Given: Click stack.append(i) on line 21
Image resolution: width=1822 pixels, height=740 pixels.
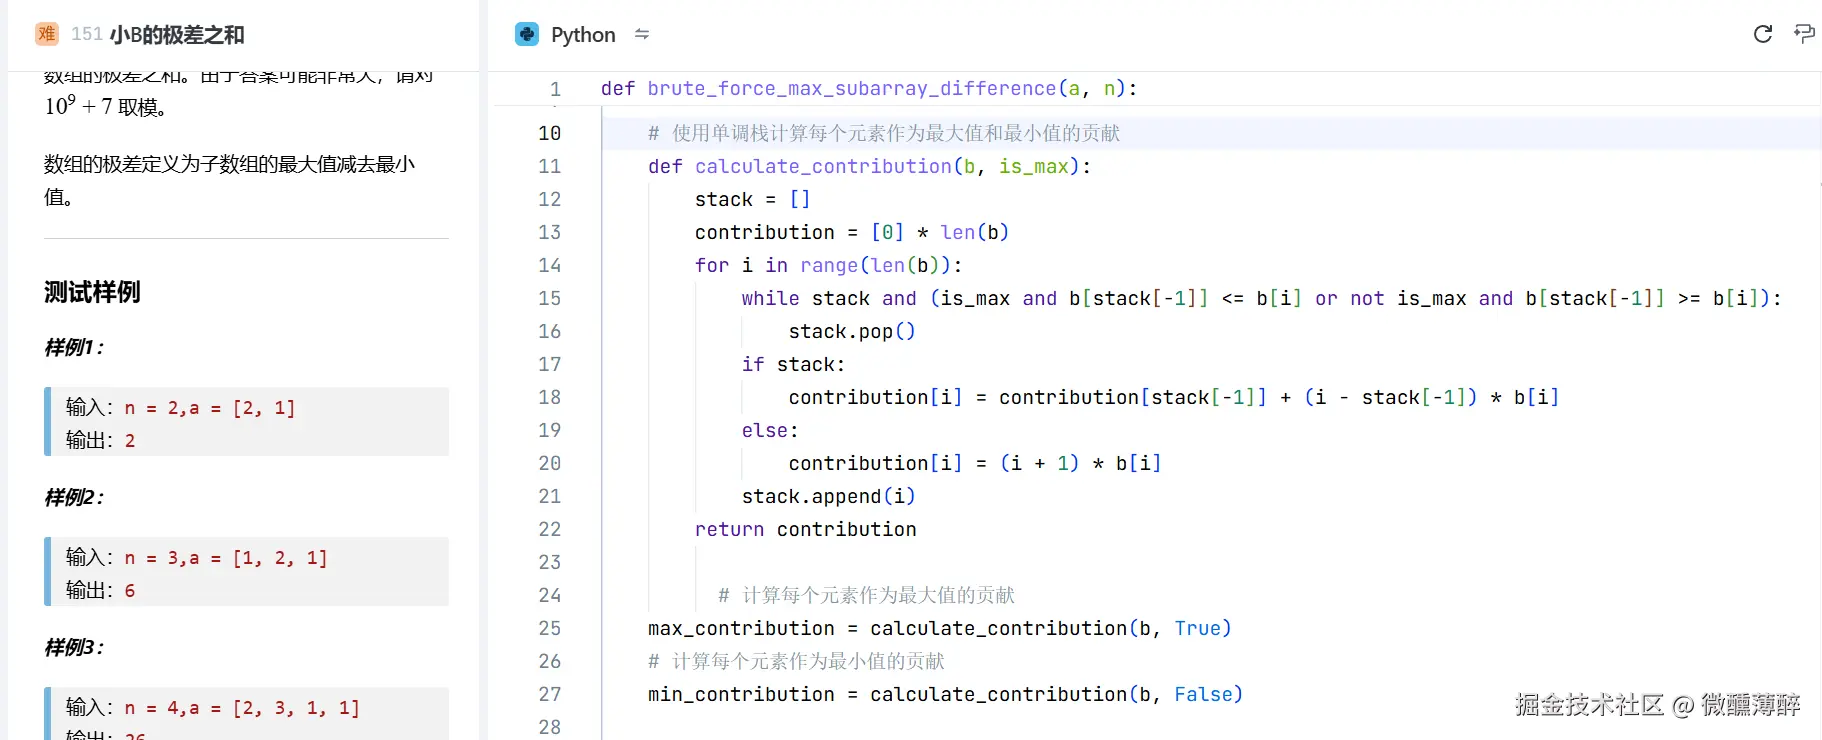Looking at the screenshot, I should pyautogui.click(x=828, y=496).
